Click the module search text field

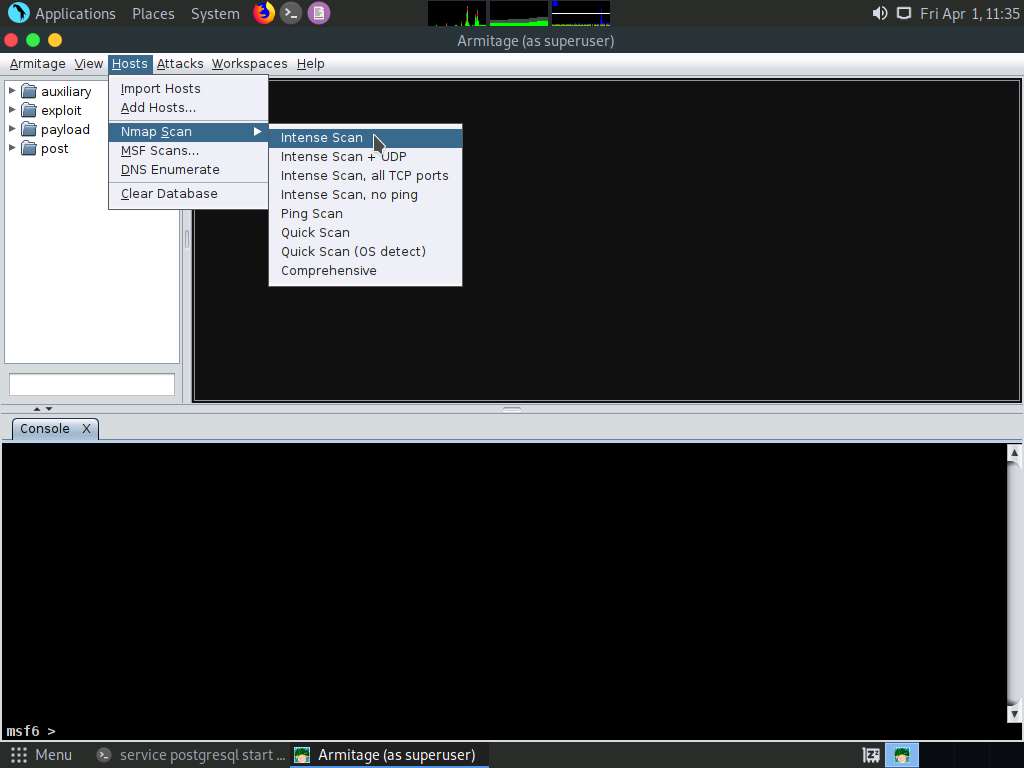pos(92,384)
